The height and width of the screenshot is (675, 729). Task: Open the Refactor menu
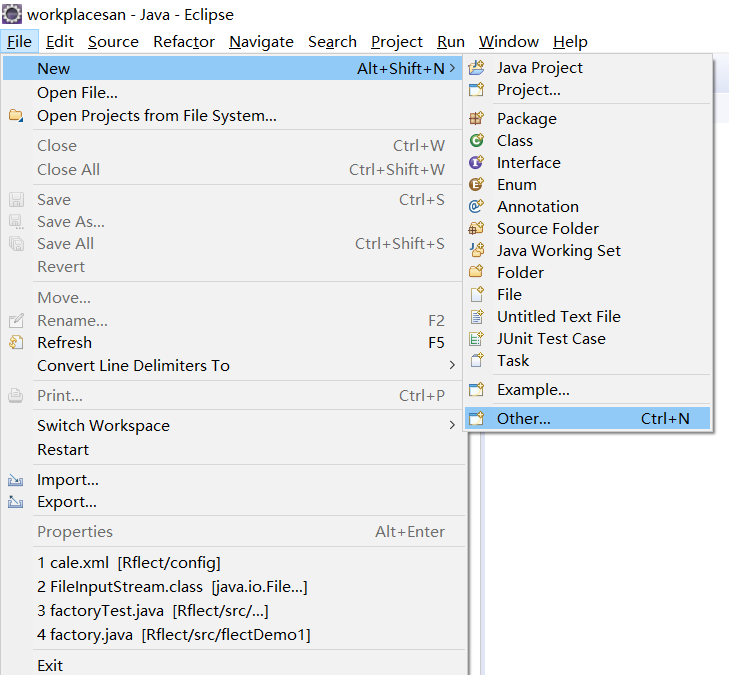(x=184, y=42)
